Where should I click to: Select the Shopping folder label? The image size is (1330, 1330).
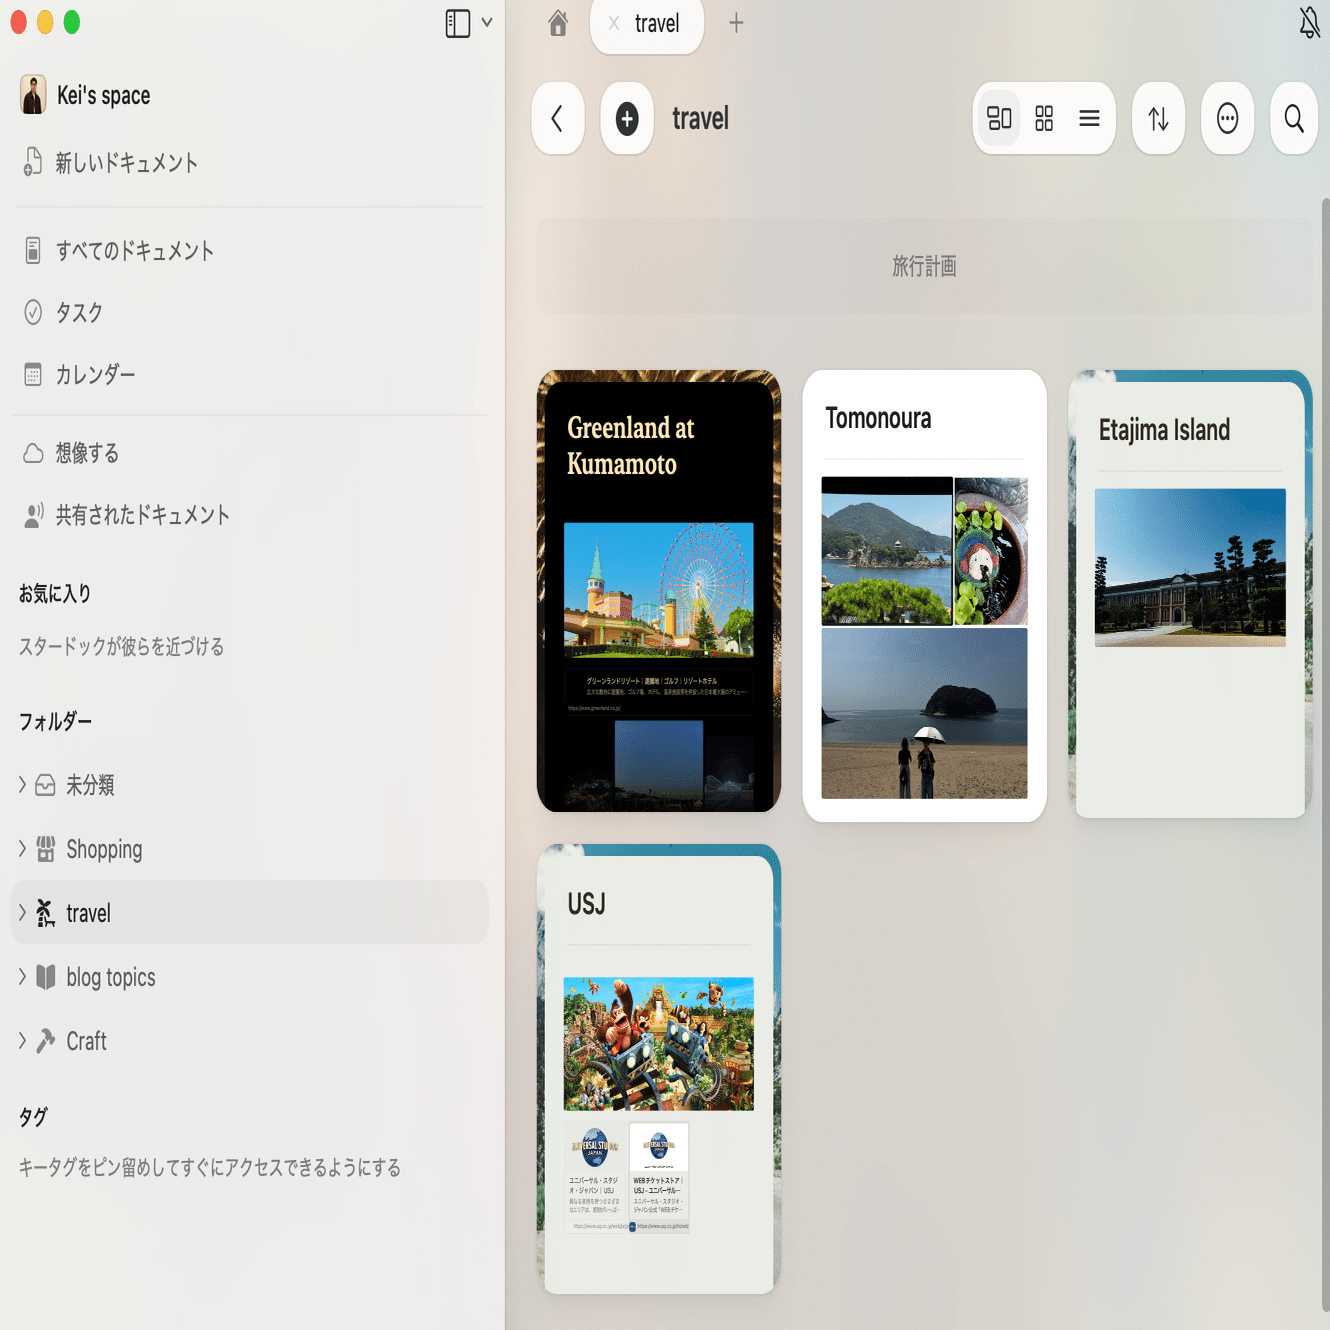104,850
